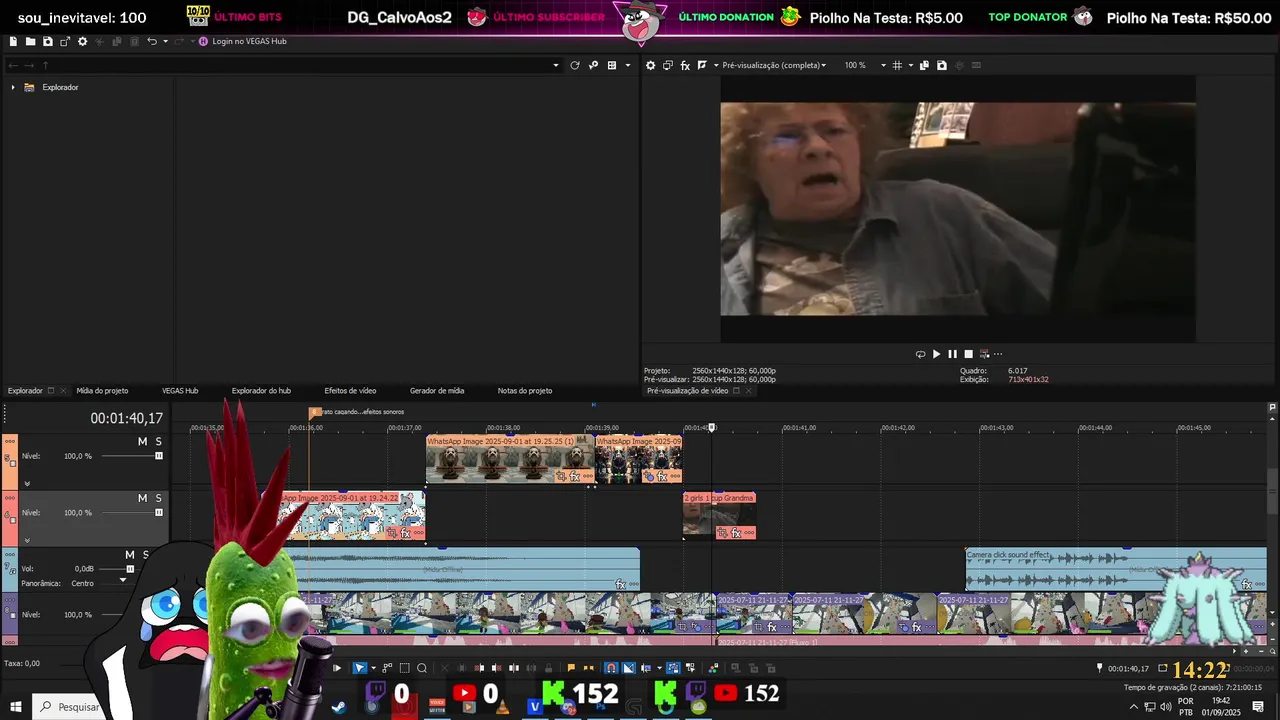Open the Notas do projeto tab

coord(525,391)
